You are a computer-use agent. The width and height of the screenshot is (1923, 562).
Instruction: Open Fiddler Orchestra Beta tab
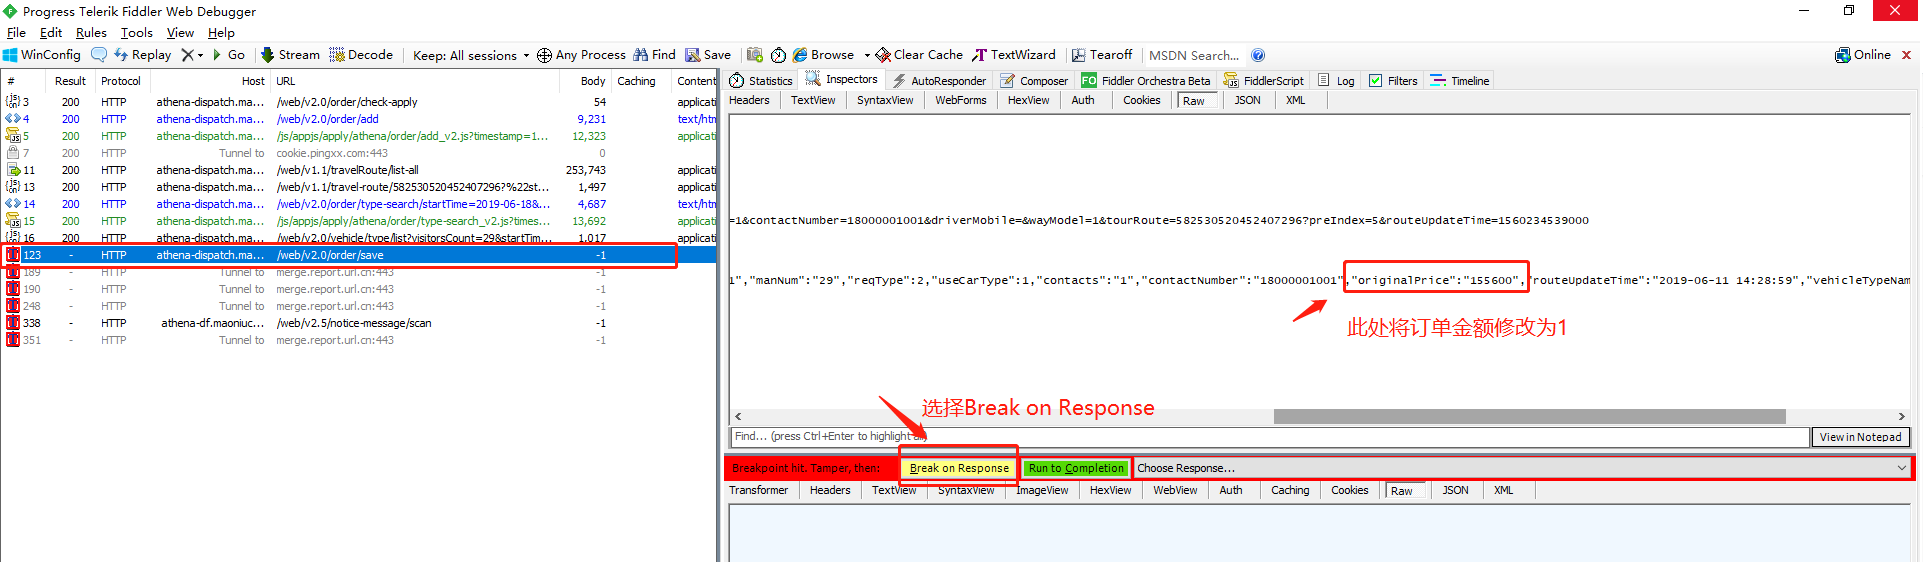[x=1146, y=81]
